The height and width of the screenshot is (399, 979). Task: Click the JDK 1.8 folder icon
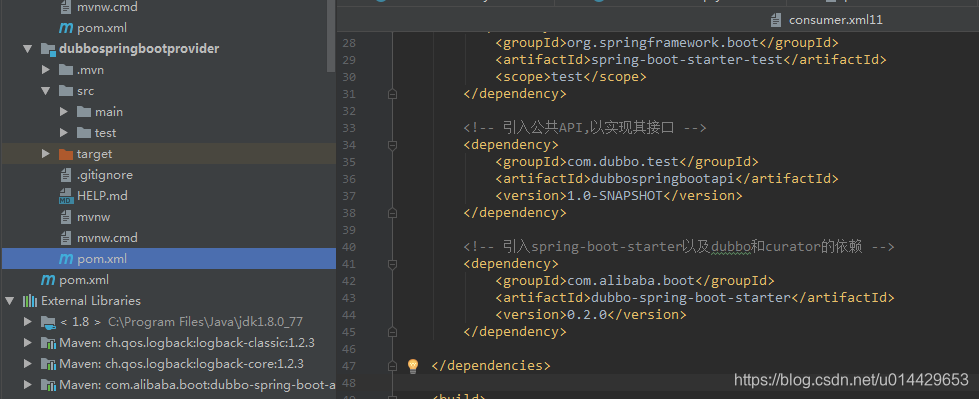coord(47,322)
